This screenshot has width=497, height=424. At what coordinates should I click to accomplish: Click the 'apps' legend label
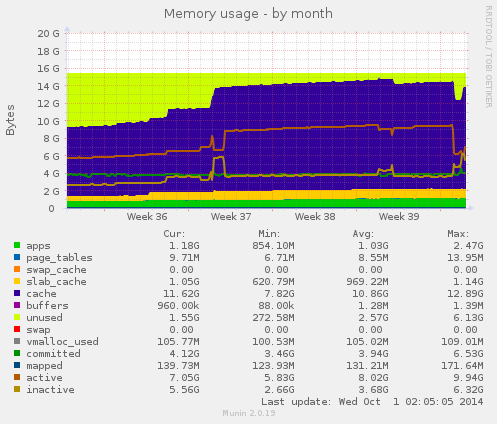(x=38, y=246)
